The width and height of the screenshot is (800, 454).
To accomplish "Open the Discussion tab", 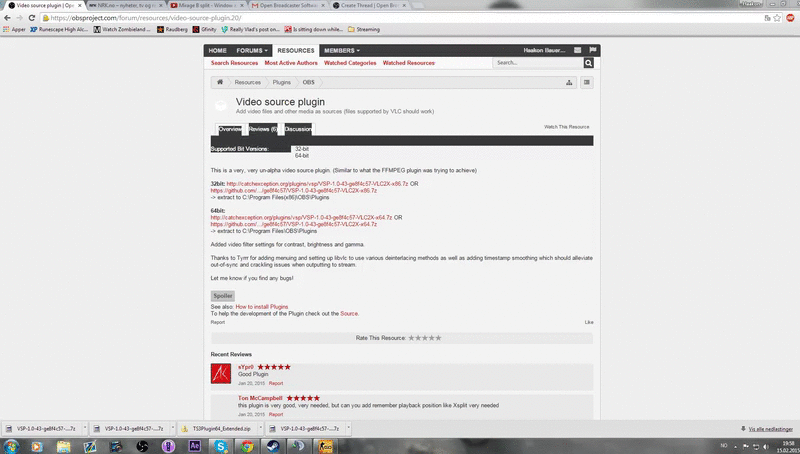I will tap(298, 129).
